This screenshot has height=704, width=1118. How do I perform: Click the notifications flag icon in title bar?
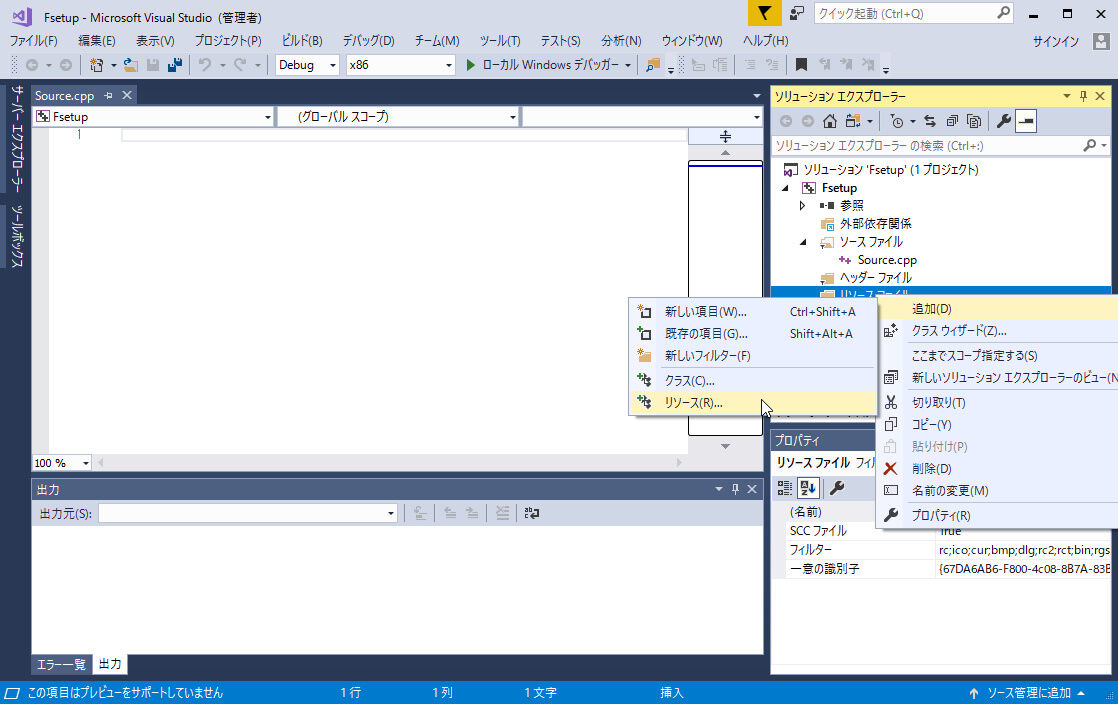pos(764,14)
